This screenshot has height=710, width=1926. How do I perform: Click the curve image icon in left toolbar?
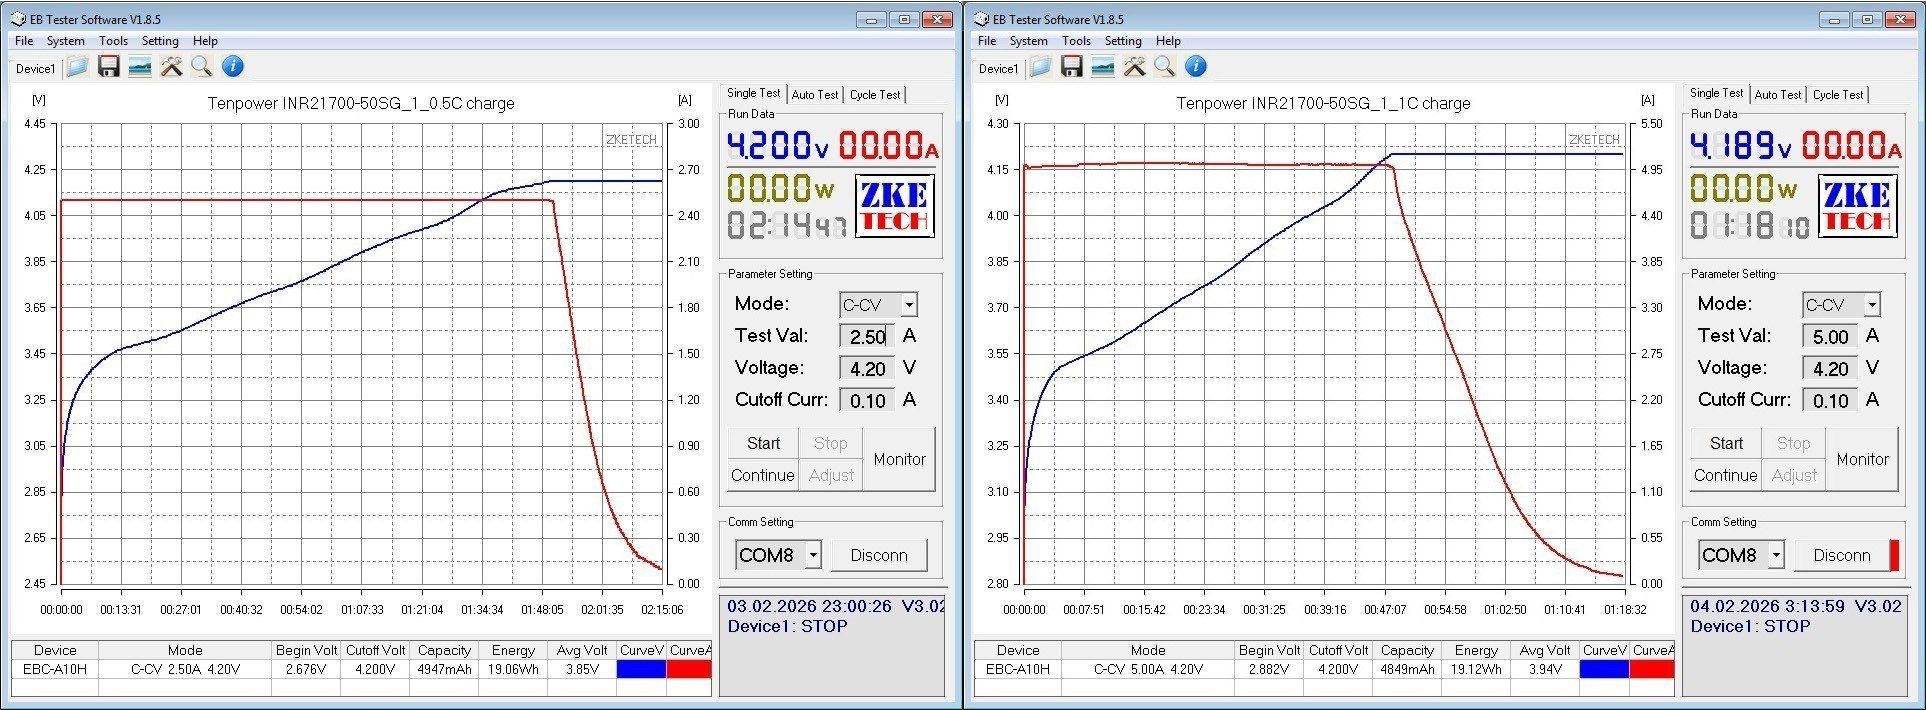(x=140, y=67)
